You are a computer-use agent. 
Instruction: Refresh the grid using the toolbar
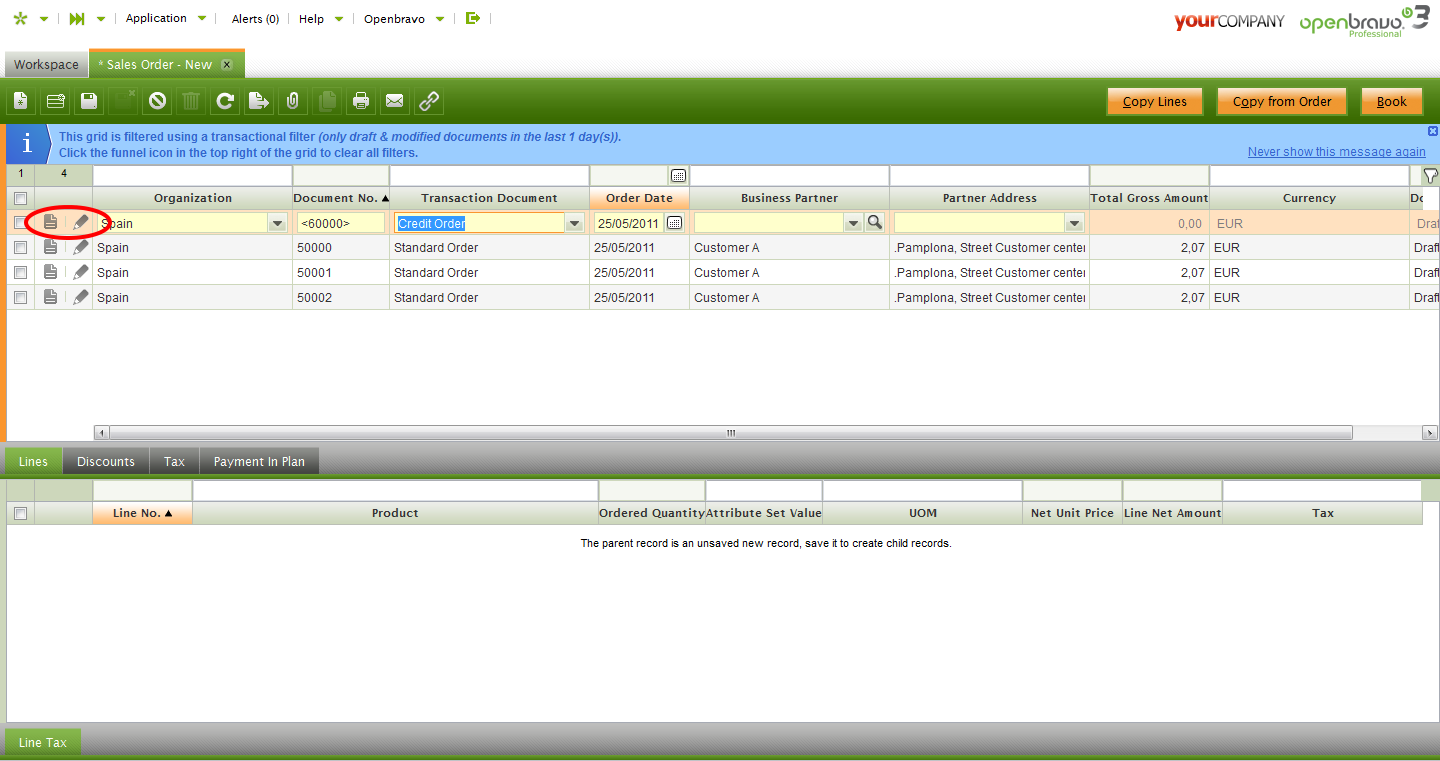225,101
